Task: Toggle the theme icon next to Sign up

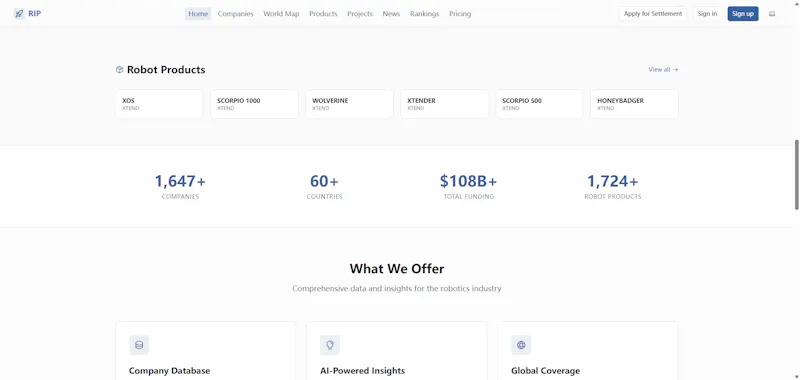Action: (x=772, y=14)
